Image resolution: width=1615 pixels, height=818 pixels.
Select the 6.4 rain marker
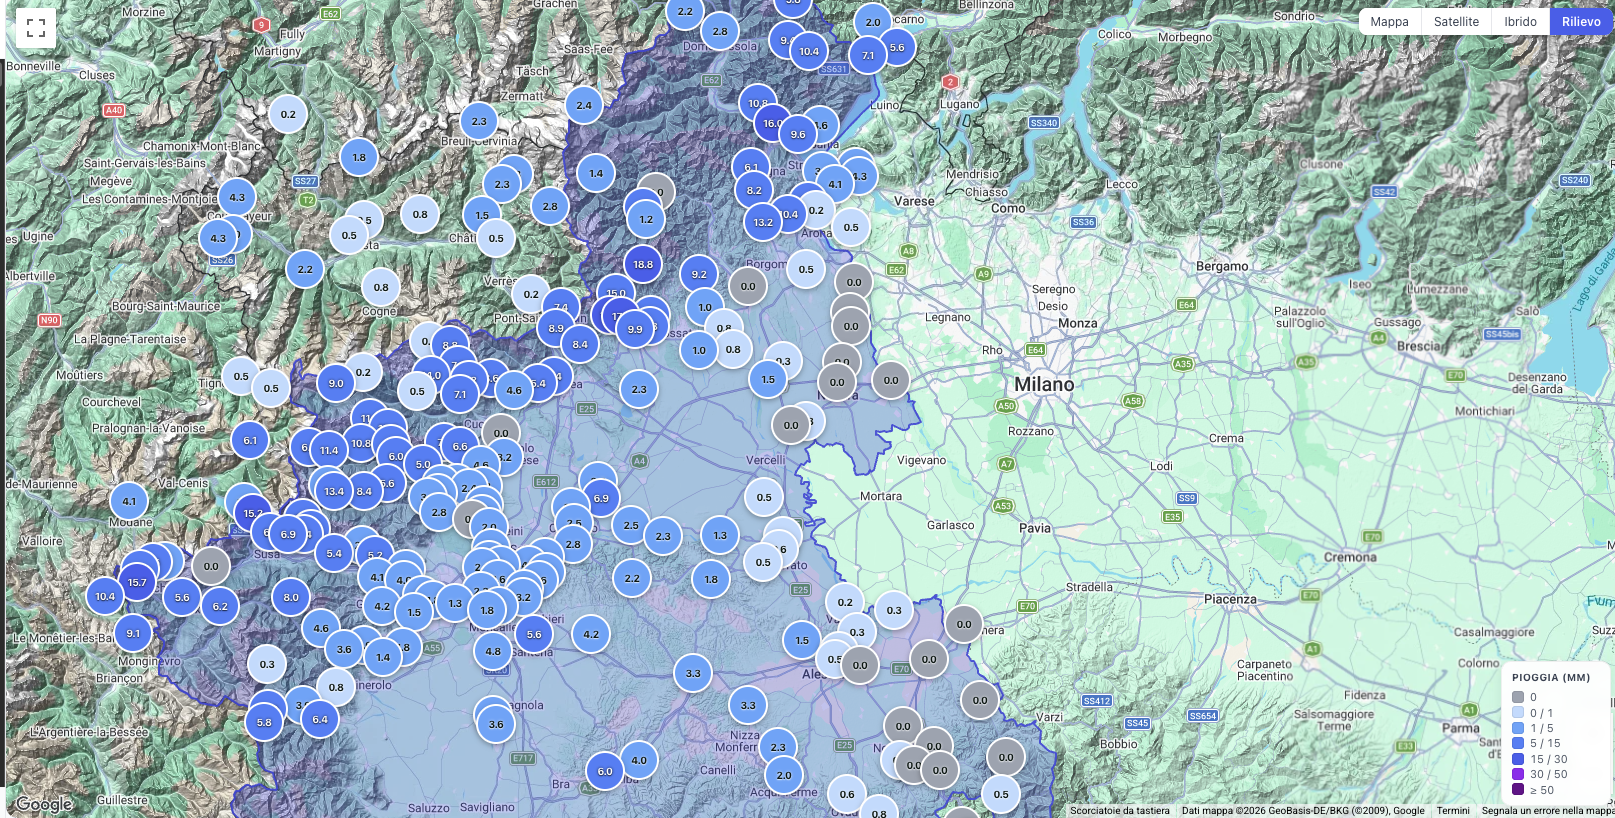tap(320, 720)
